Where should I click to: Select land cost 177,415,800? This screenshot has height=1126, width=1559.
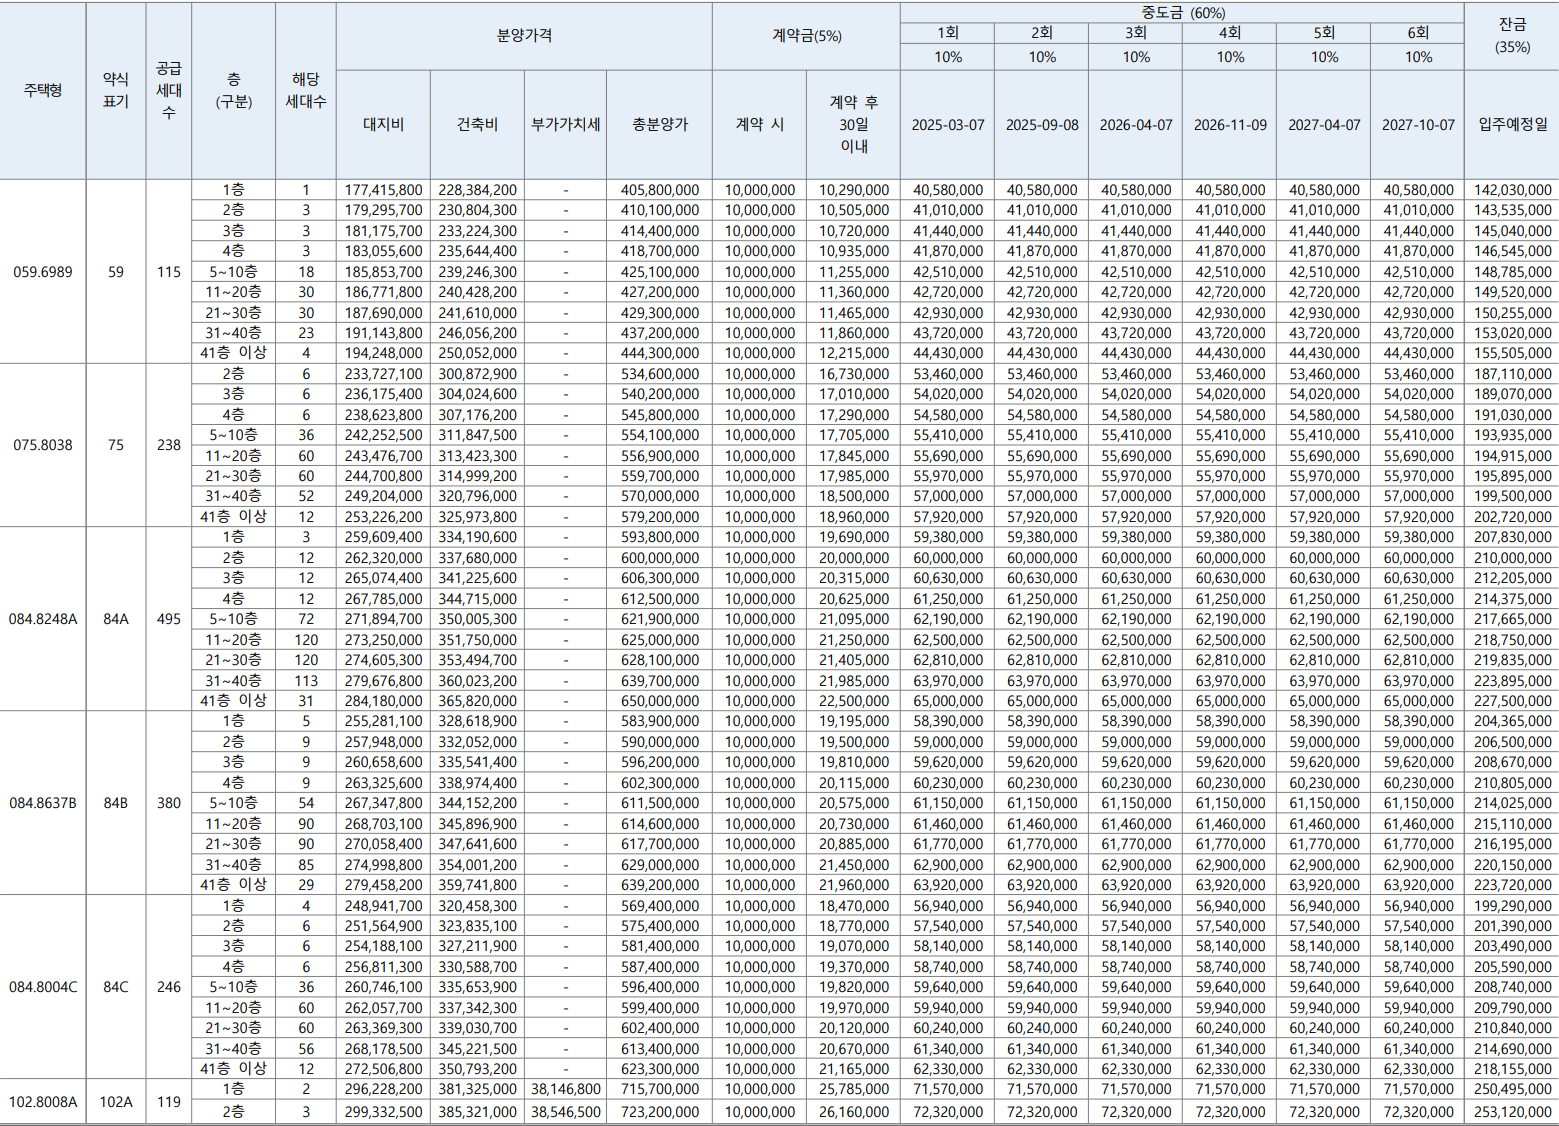tap(383, 190)
